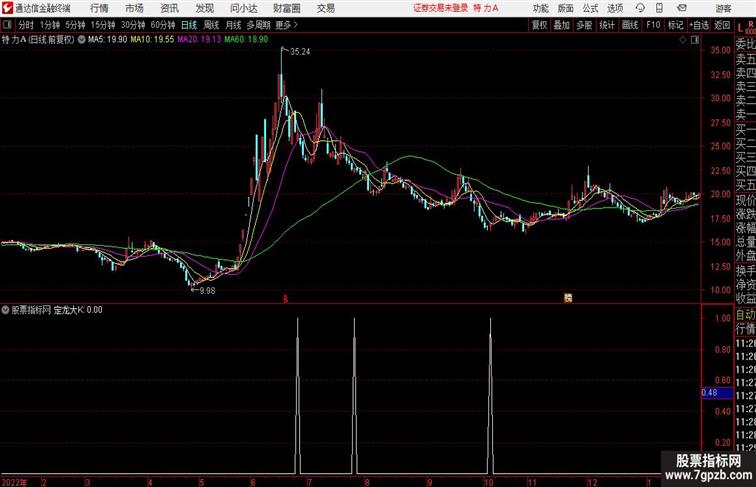
Task: Click the customer service headset icon
Action: tap(640, 8)
